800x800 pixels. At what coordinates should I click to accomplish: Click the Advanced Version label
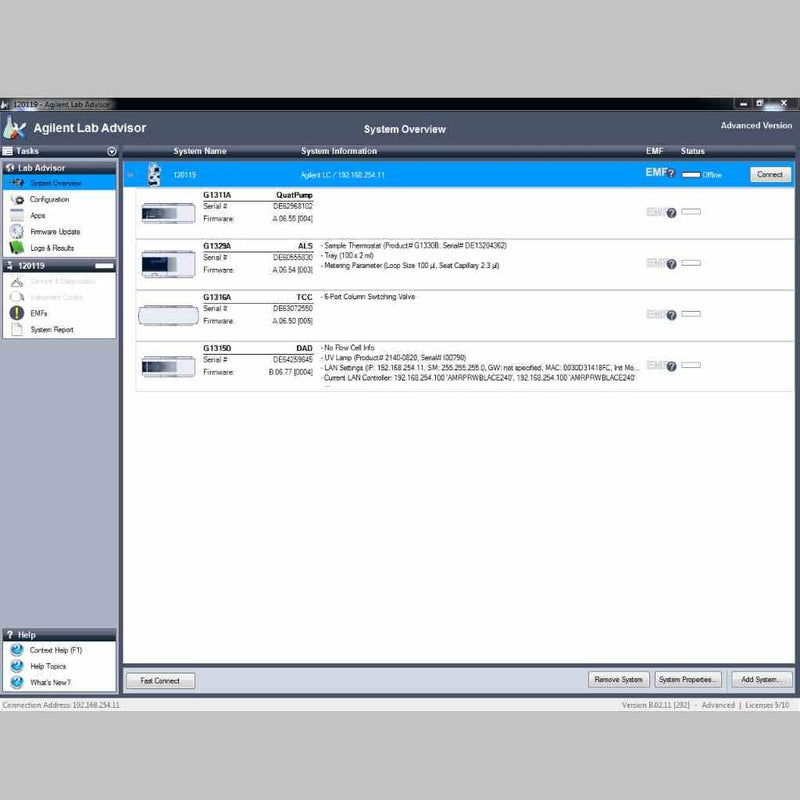[x=756, y=126]
